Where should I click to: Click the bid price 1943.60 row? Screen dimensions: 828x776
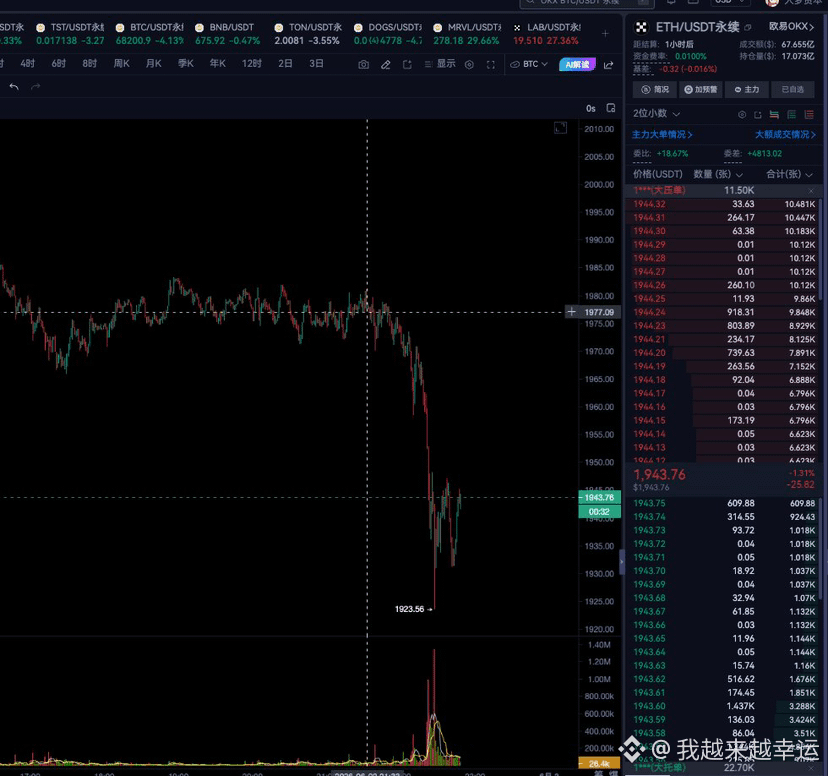723,706
